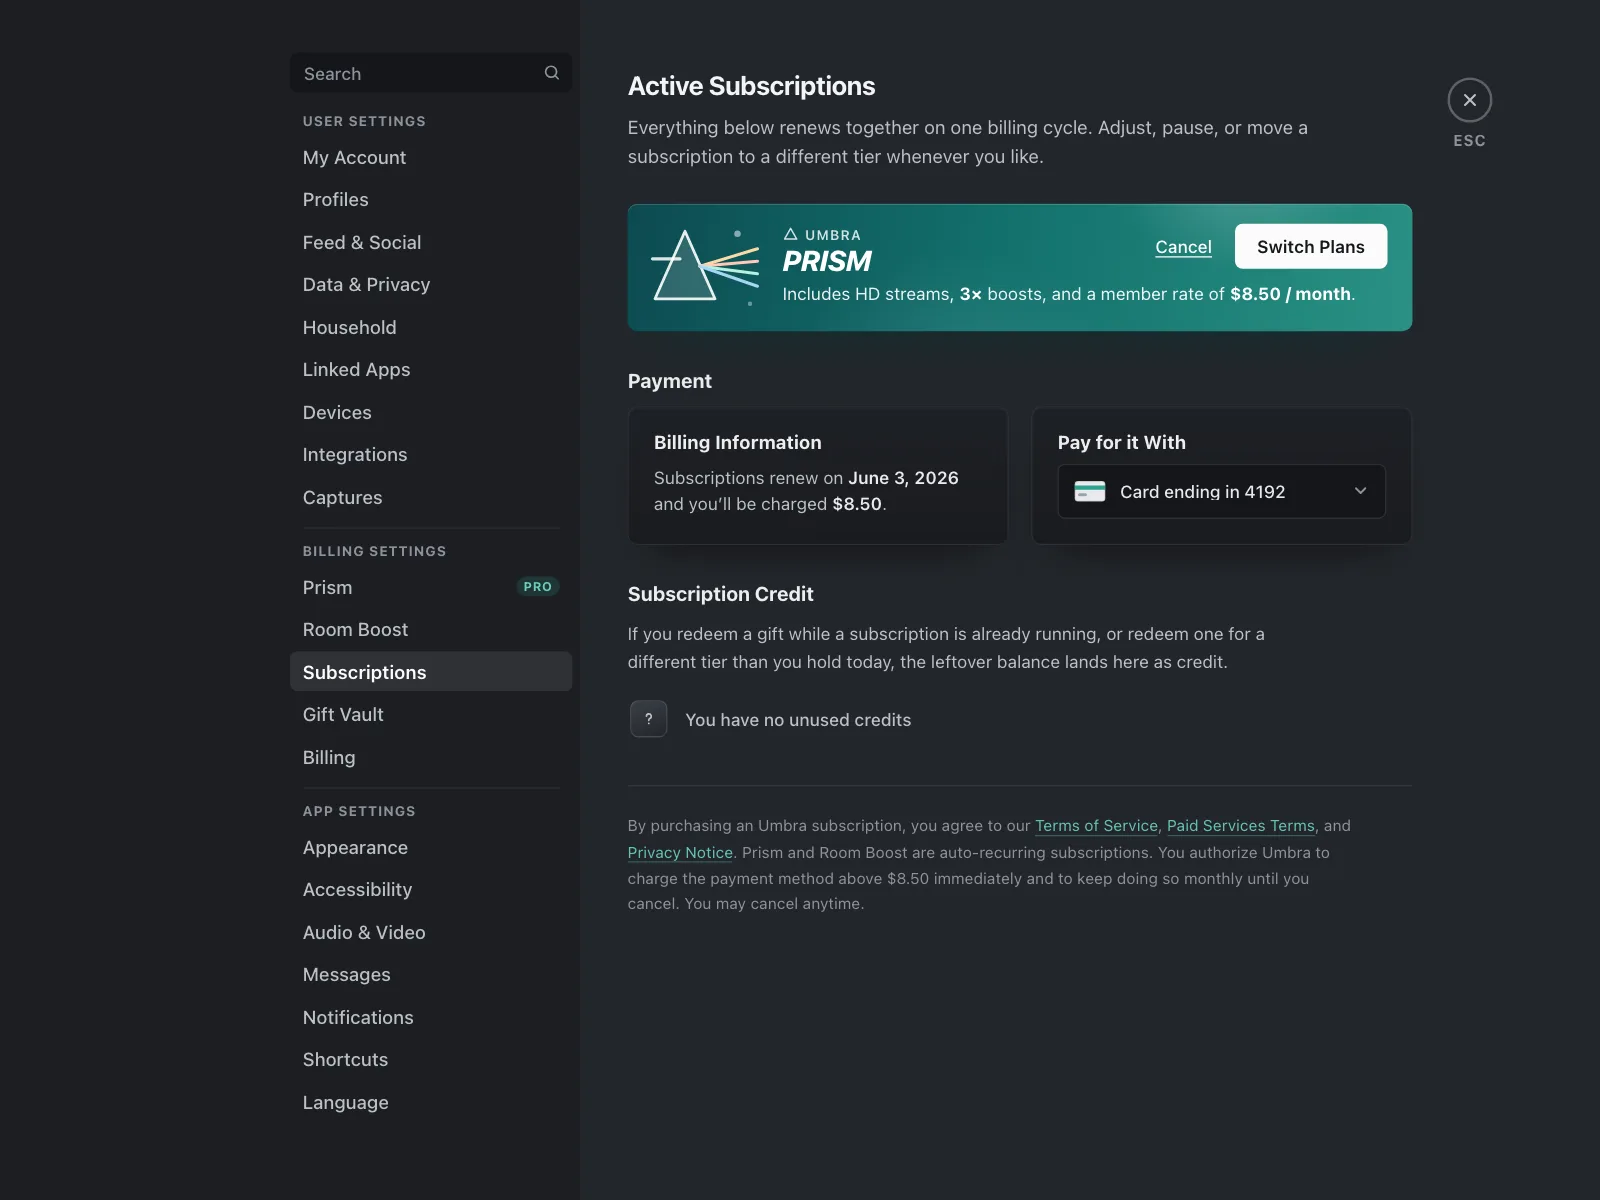Expand the payment method chevron
Viewport: 1600px width, 1200px height.
tap(1360, 491)
